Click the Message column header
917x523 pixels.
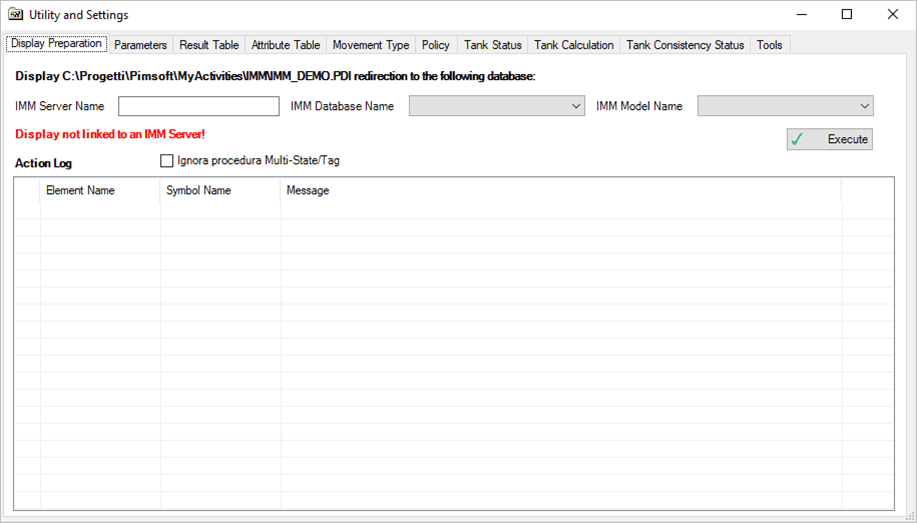pyautogui.click(x=561, y=190)
